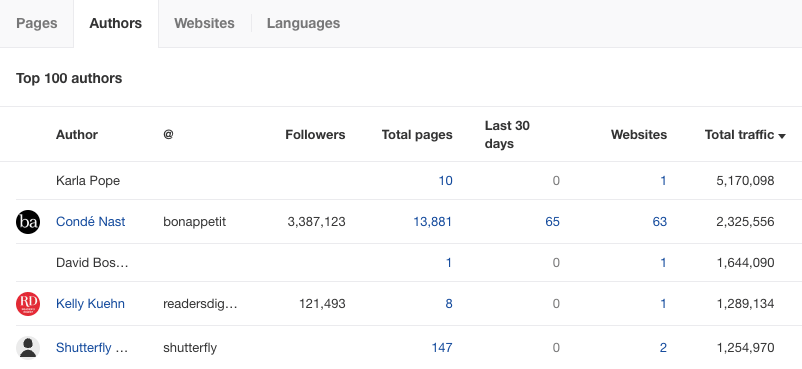The height and width of the screenshot is (369, 802).
Task: Click the Karla Pope author name
Action: pyautogui.click(x=88, y=181)
